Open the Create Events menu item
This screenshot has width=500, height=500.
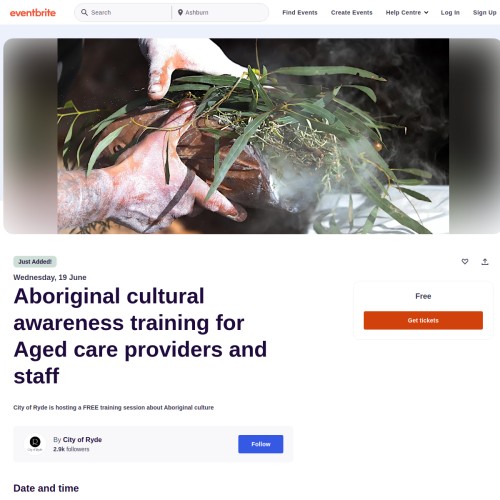(351, 13)
